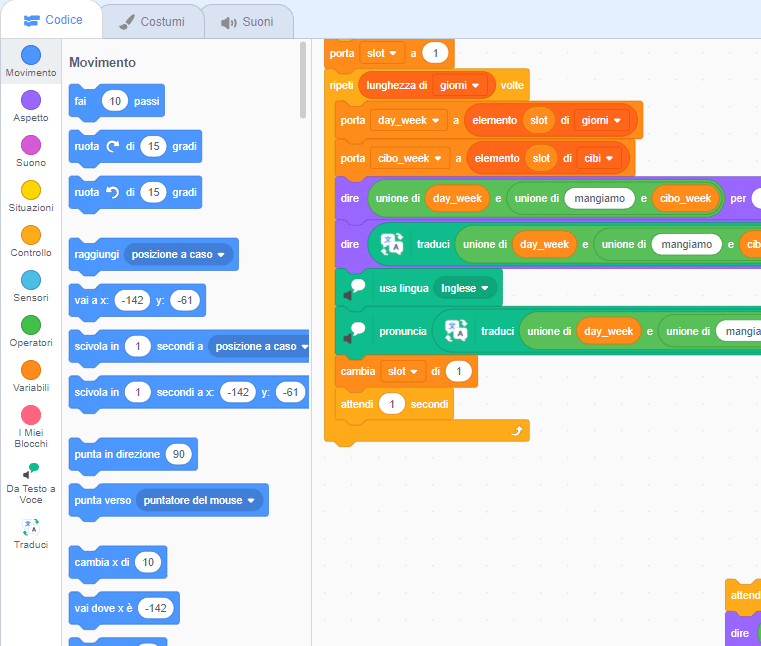
Task: Show the Sensori blocks category
Action: coord(31,280)
